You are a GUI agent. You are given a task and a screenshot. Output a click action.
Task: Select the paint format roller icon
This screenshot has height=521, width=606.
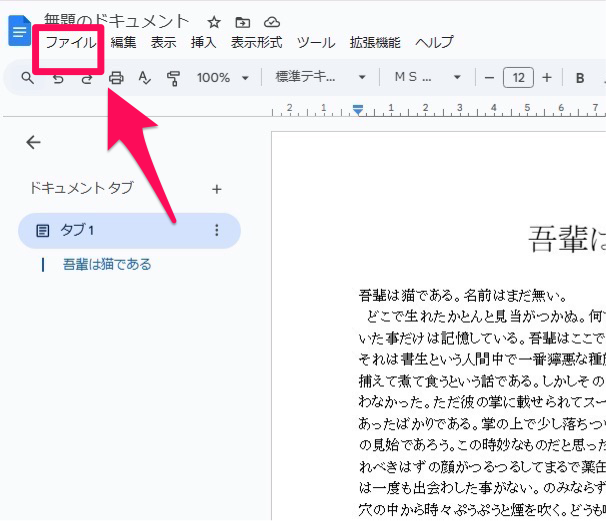pyautogui.click(x=173, y=77)
